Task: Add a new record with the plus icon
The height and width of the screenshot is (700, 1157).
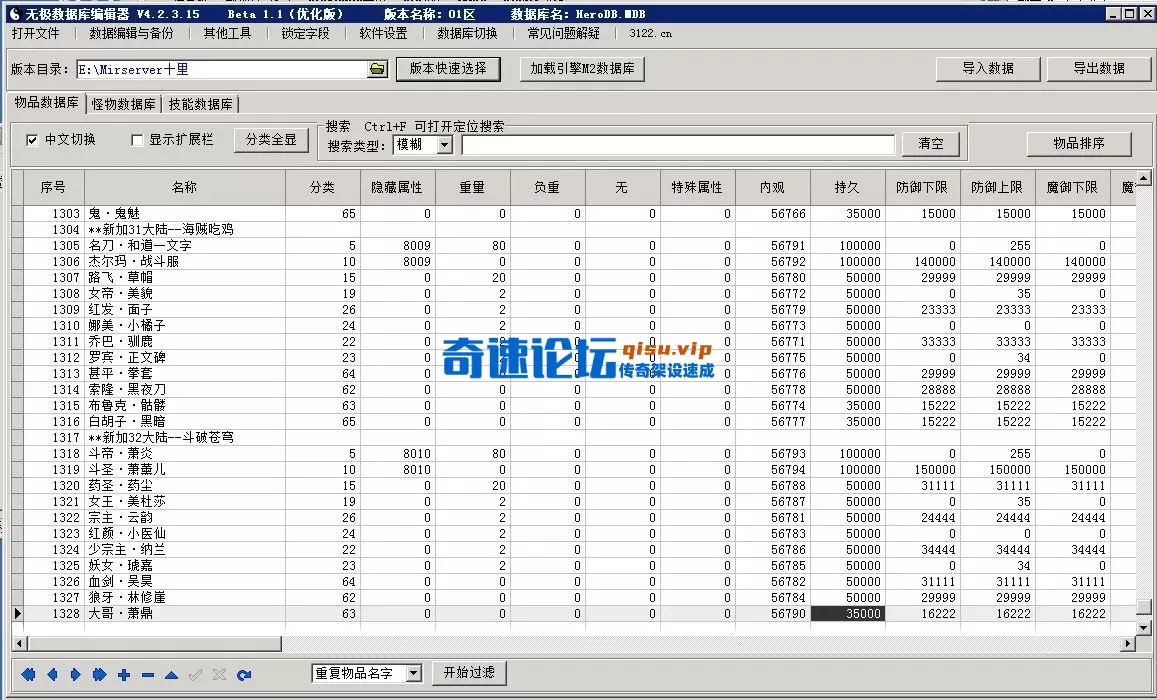Action: [x=122, y=675]
